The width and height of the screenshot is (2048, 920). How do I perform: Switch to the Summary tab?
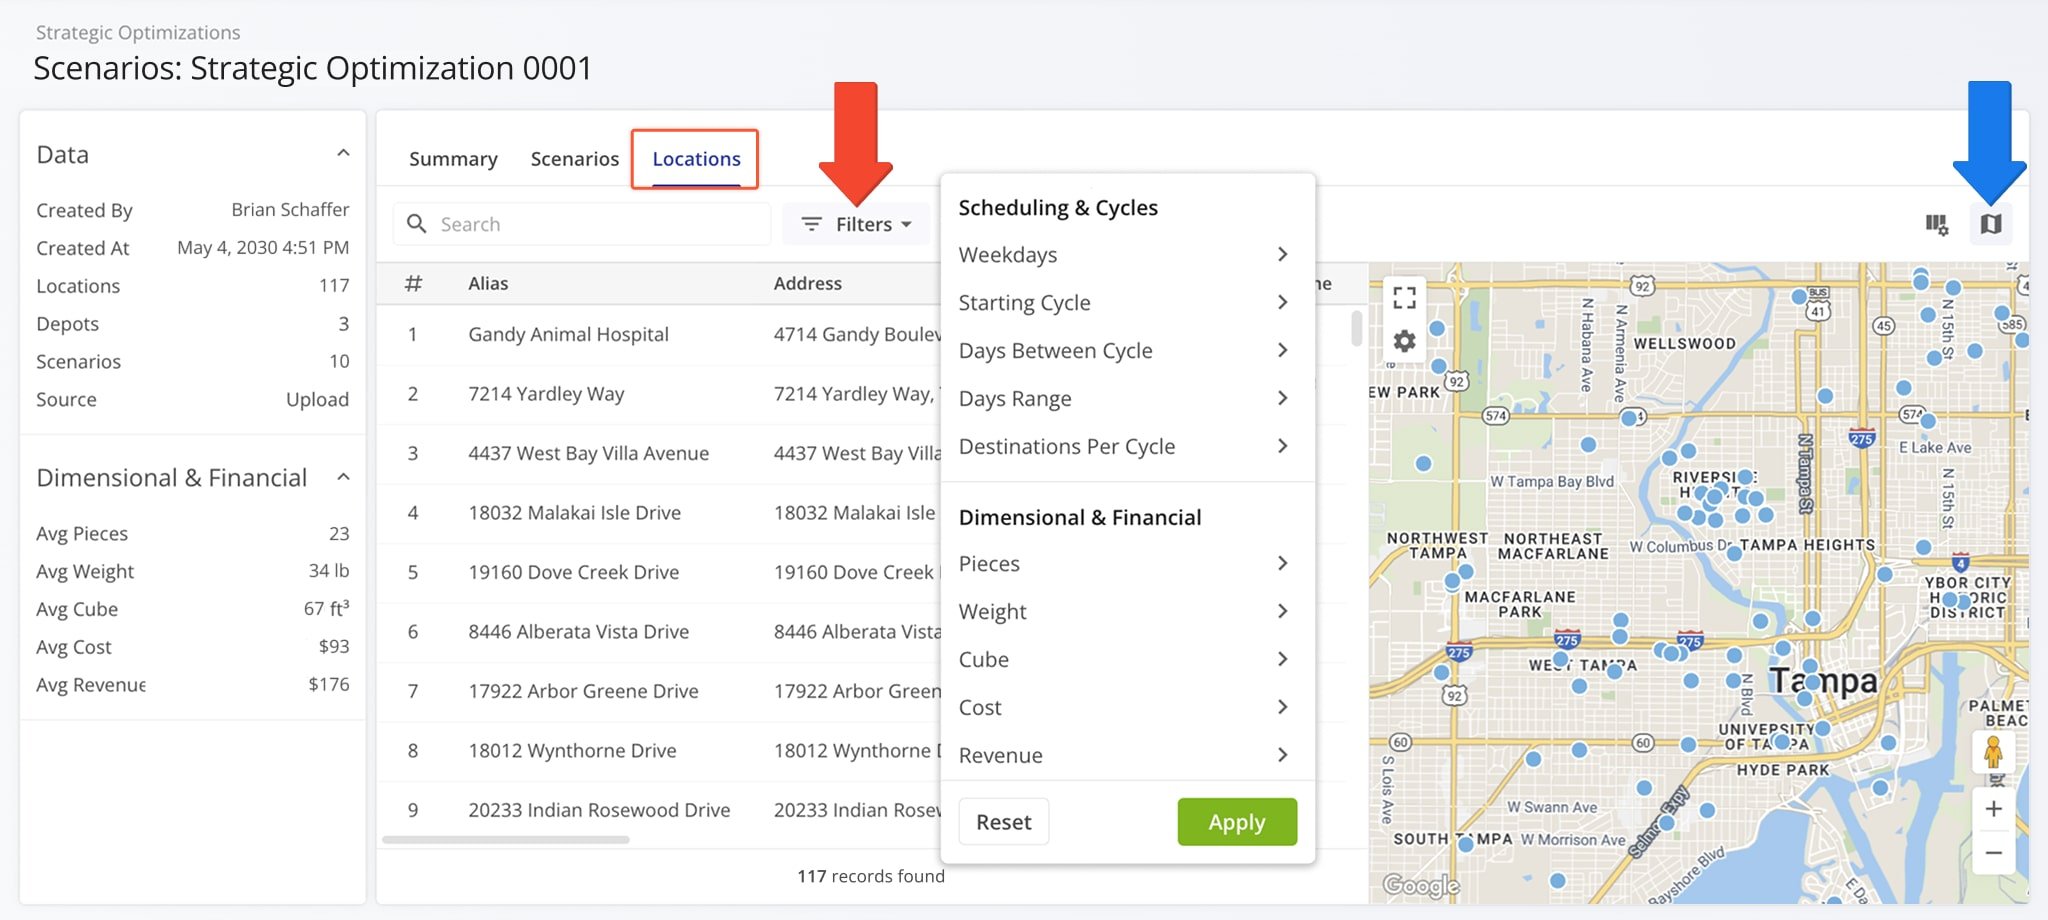tap(453, 159)
